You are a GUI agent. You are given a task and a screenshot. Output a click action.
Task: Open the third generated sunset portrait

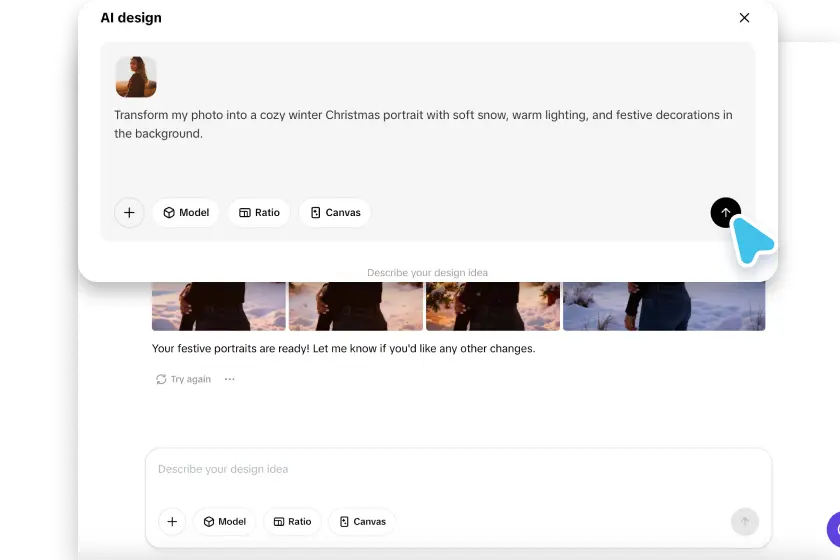493,306
